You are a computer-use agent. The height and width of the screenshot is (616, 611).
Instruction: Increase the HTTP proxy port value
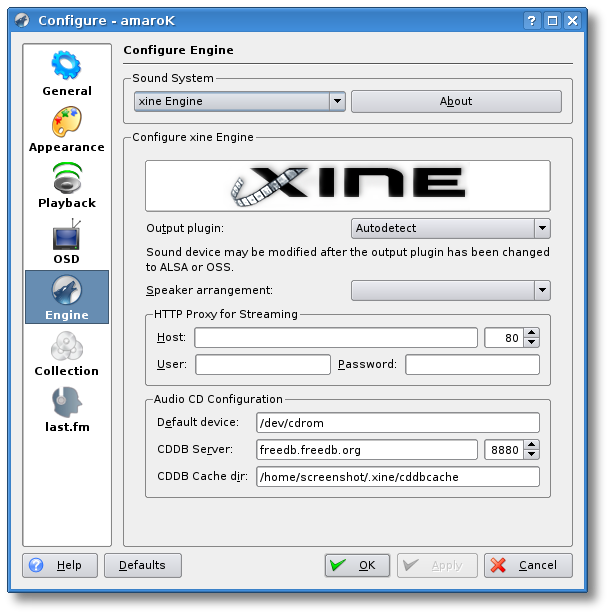pyautogui.click(x=530, y=333)
